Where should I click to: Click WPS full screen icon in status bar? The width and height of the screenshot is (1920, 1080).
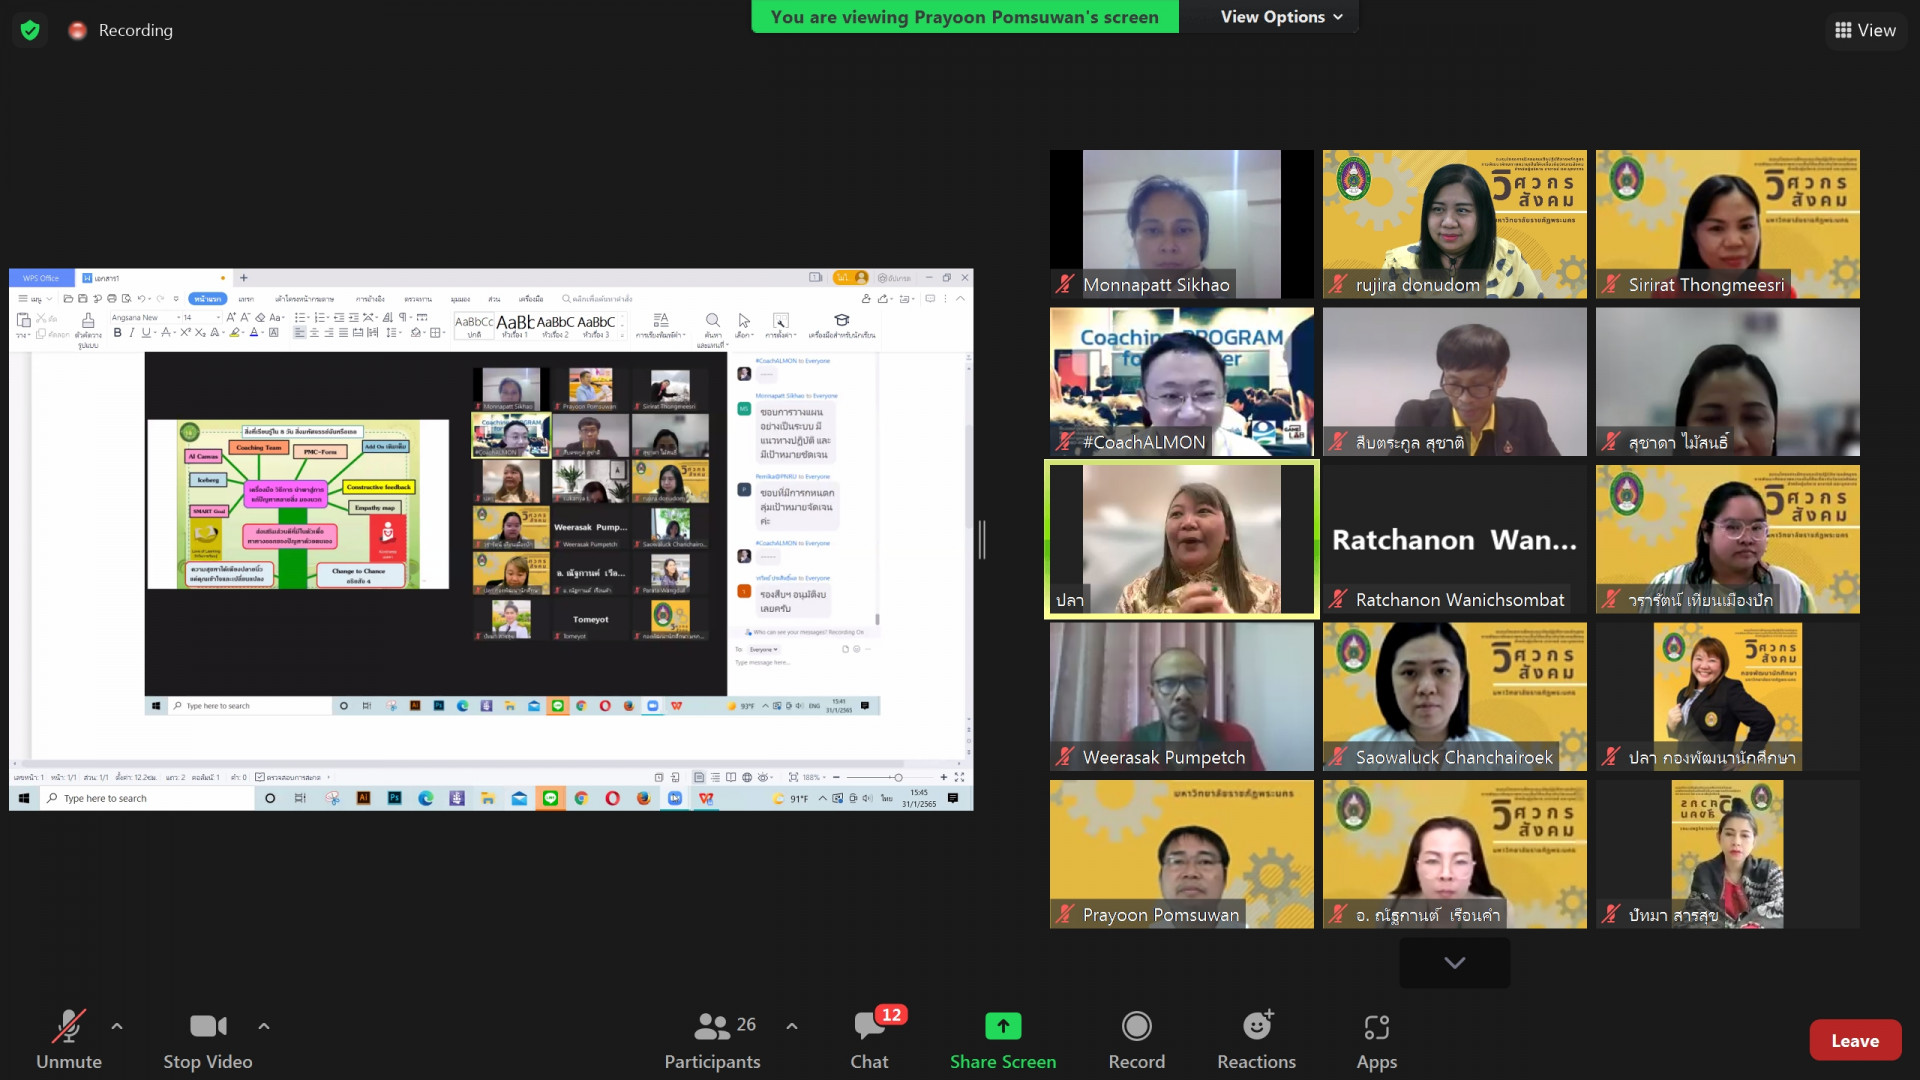[x=959, y=777]
